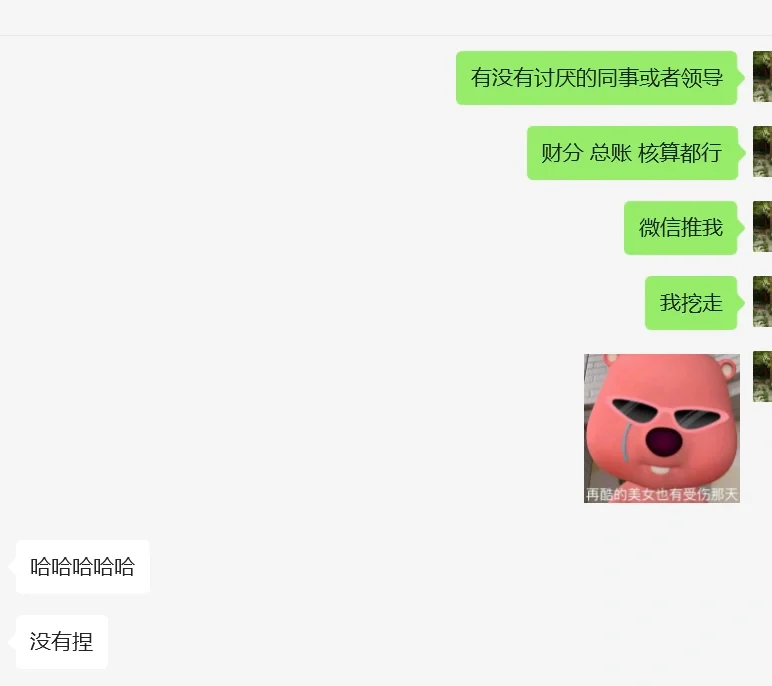Click the avatar next to '我挖走'
The width and height of the screenshot is (772, 686).
coord(763,301)
